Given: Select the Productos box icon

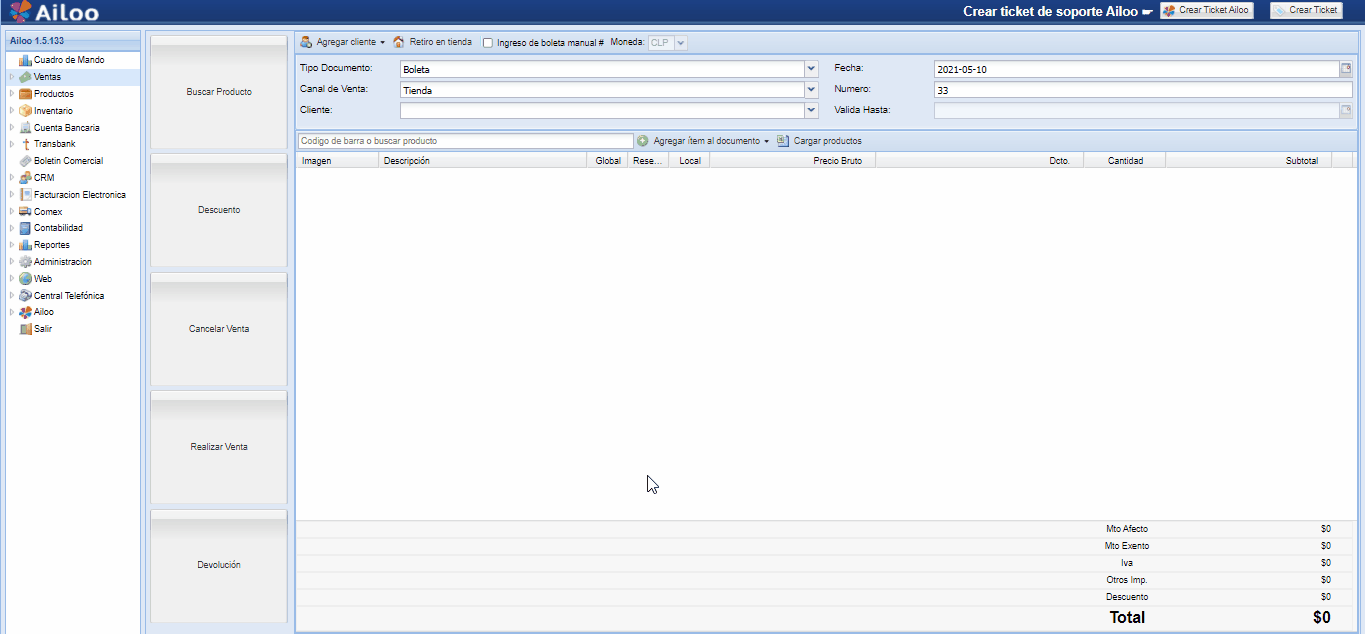Looking at the screenshot, I should tap(25, 94).
